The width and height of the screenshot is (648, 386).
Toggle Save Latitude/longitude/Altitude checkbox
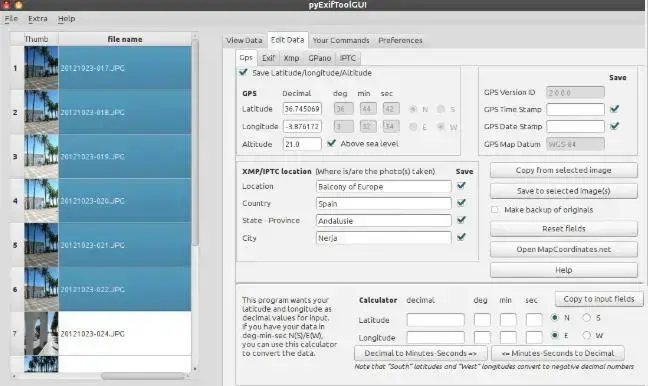click(x=243, y=72)
